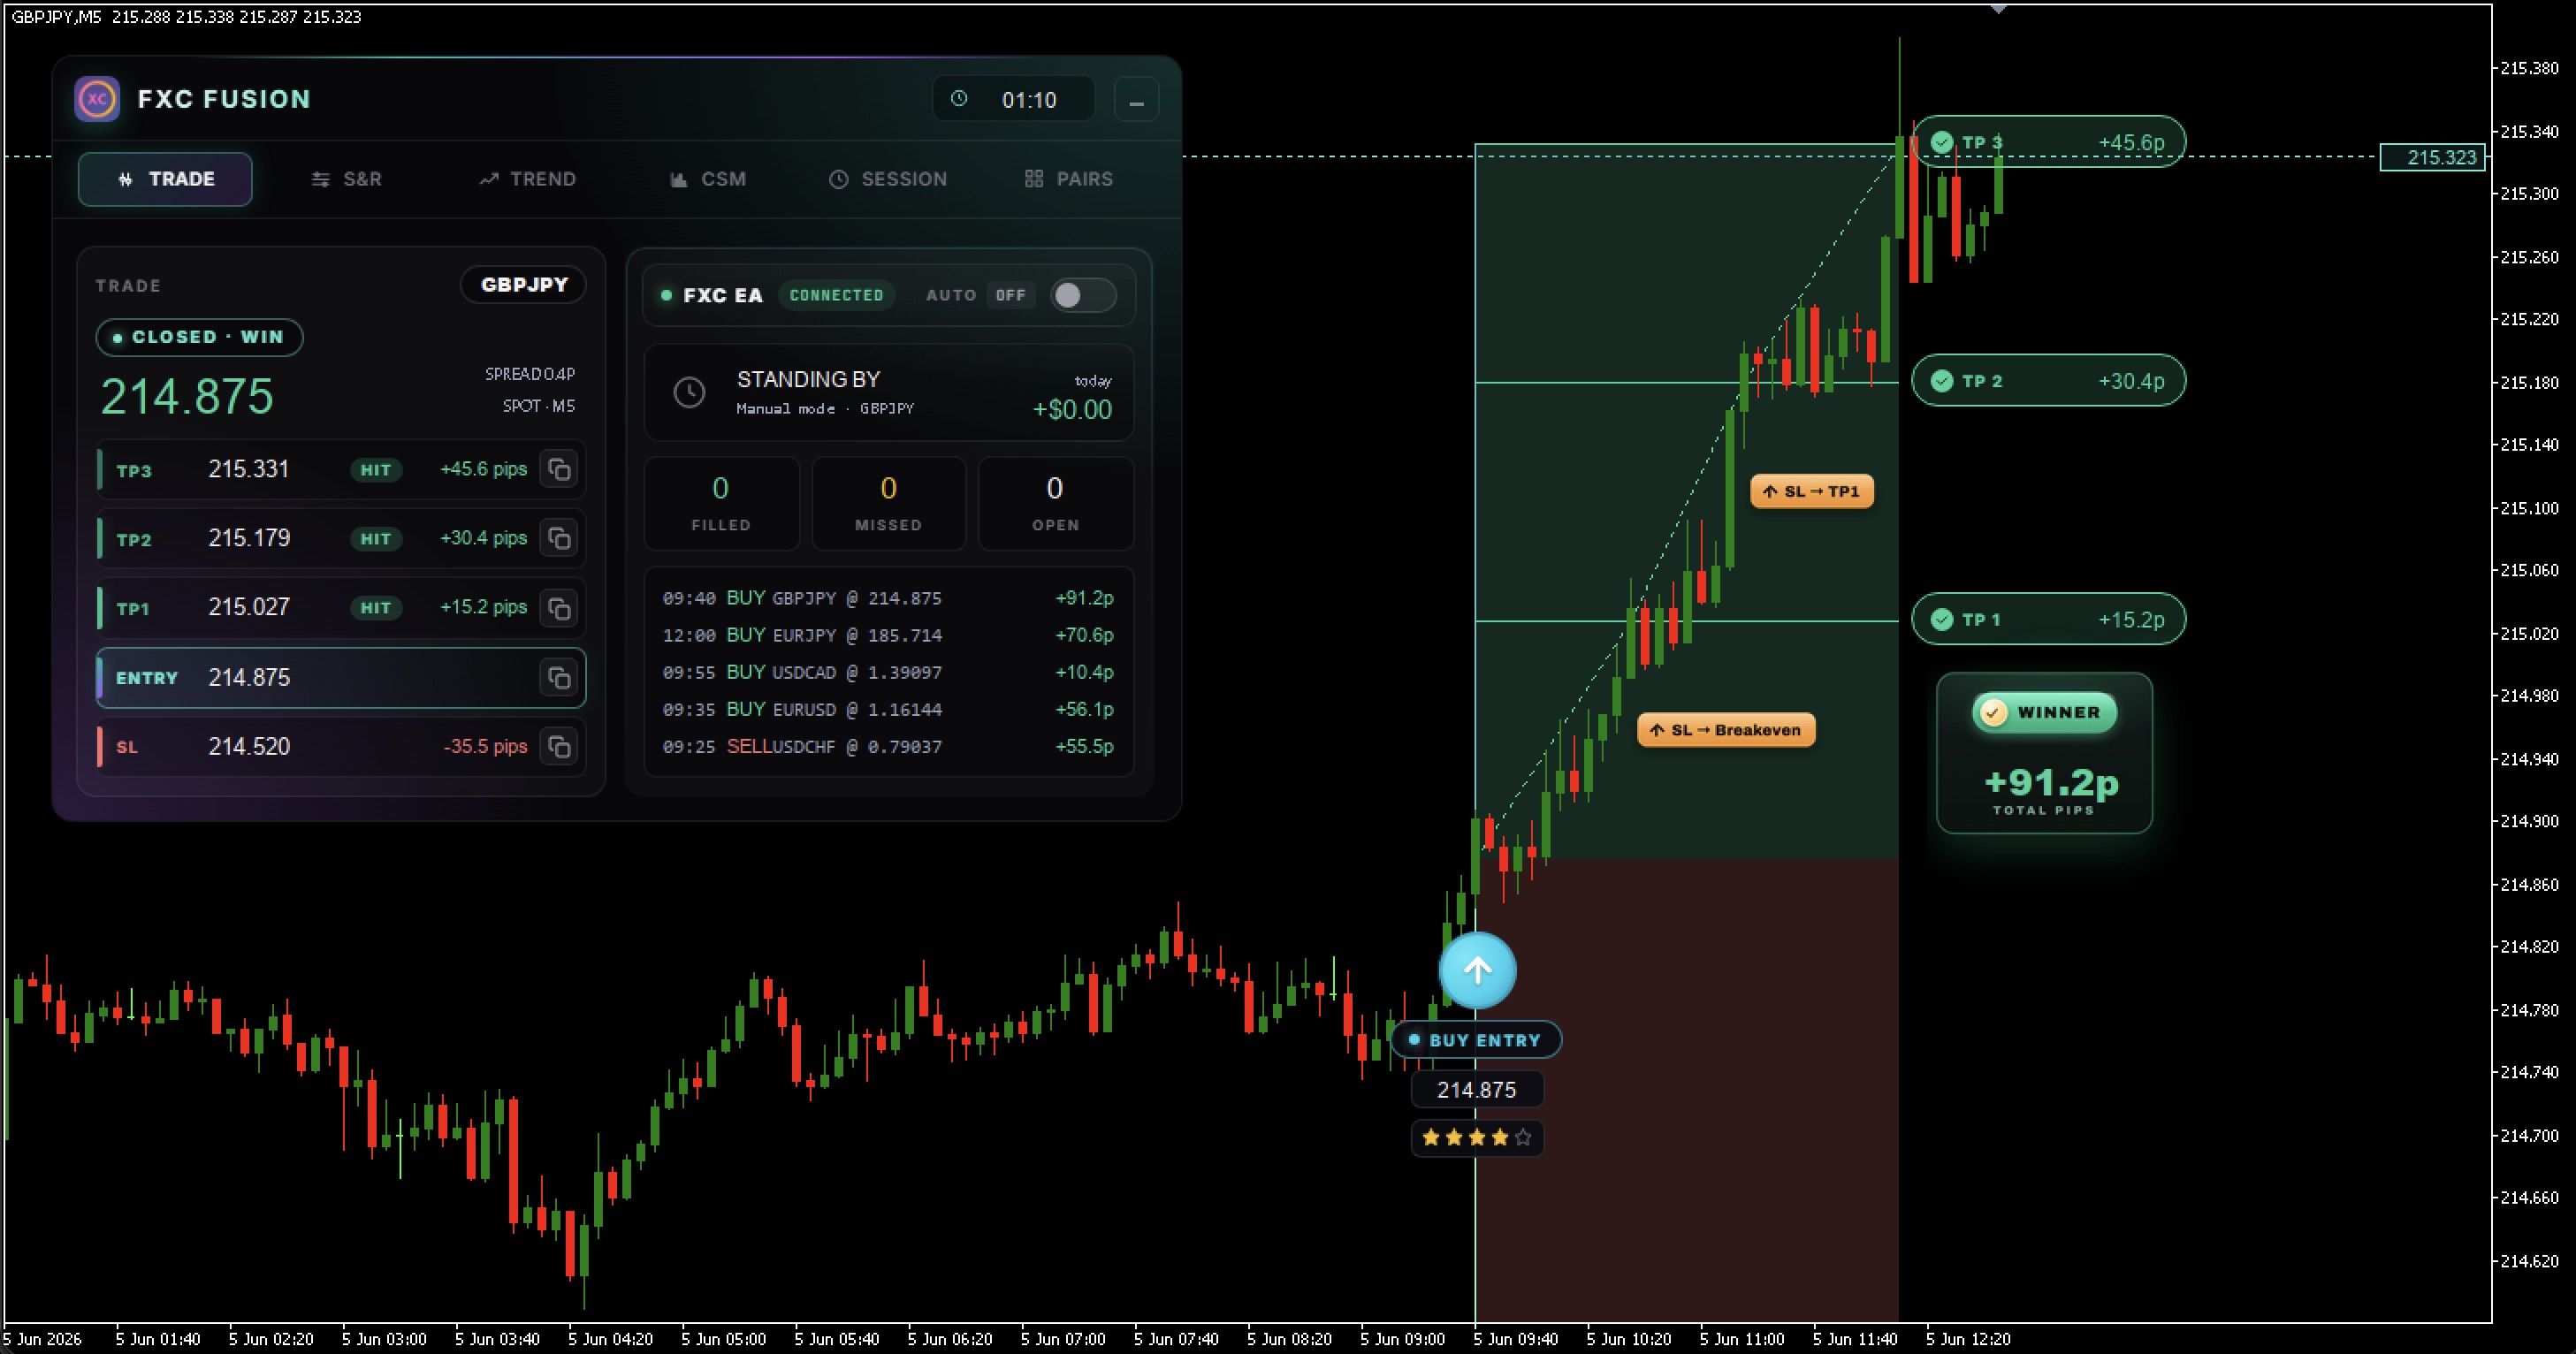This screenshot has height=1354, width=2576.
Task: Click the TP 2 +30.4p chart label
Action: pyautogui.click(x=2048, y=381)
